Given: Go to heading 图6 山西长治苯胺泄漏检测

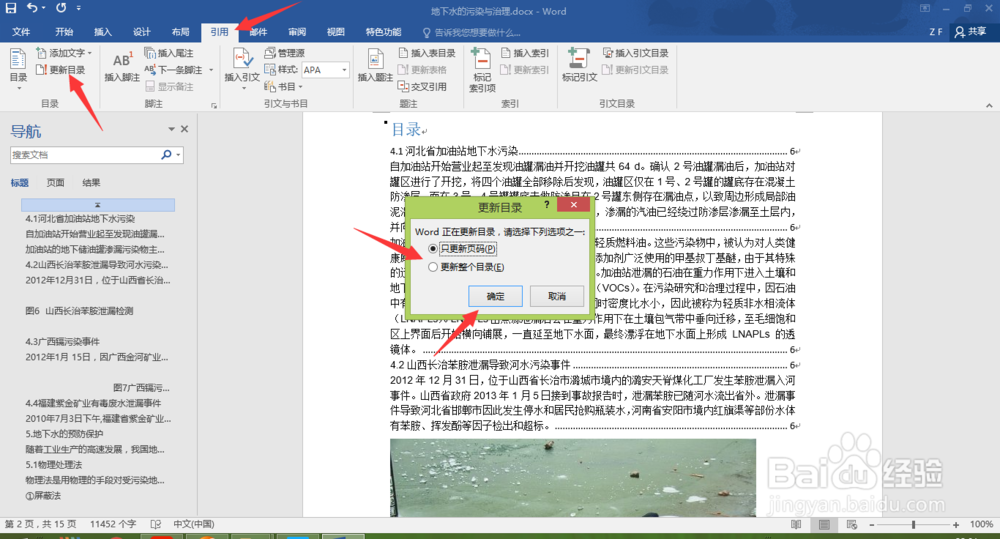Looking at the screenshot, I should (79, 311).
